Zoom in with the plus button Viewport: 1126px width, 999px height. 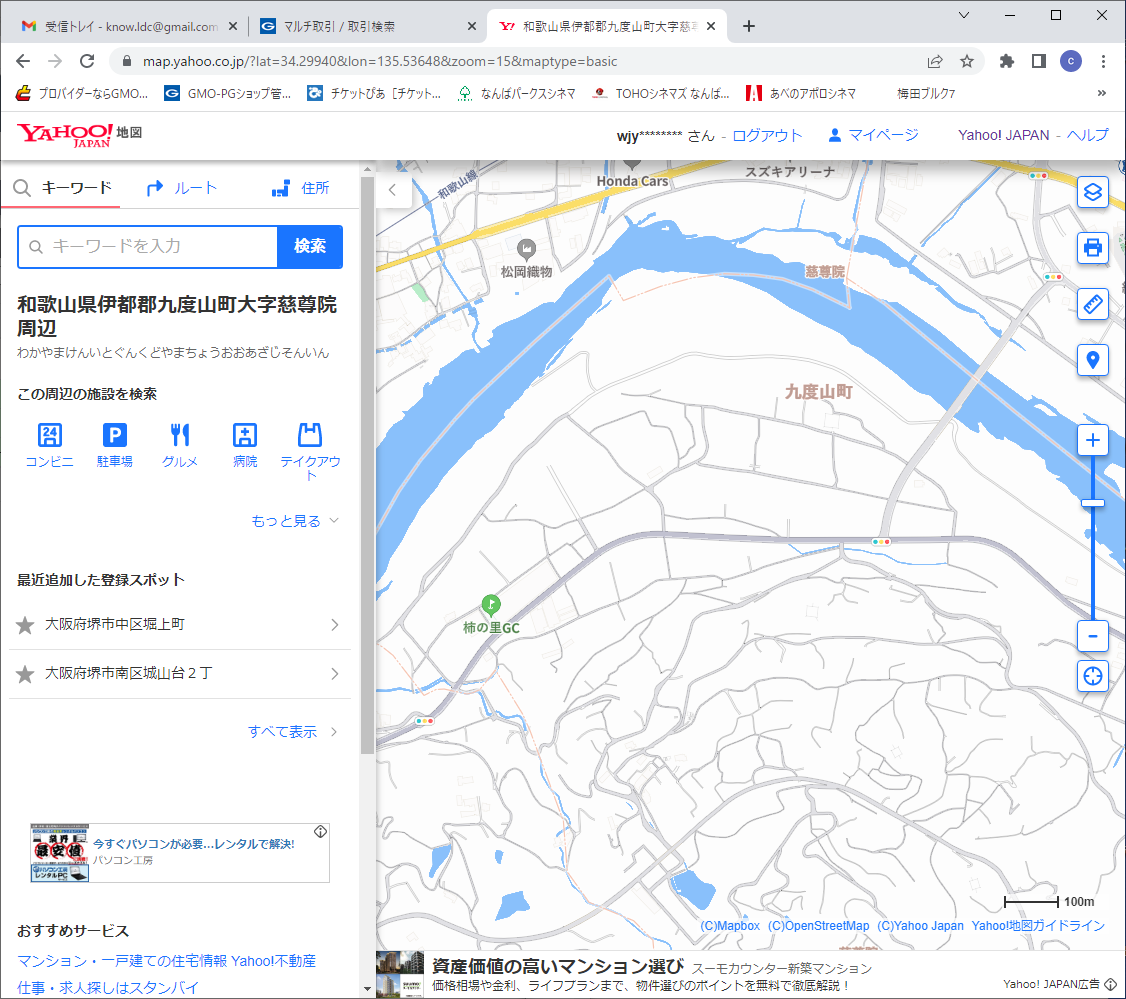(x=1092, y=440)
